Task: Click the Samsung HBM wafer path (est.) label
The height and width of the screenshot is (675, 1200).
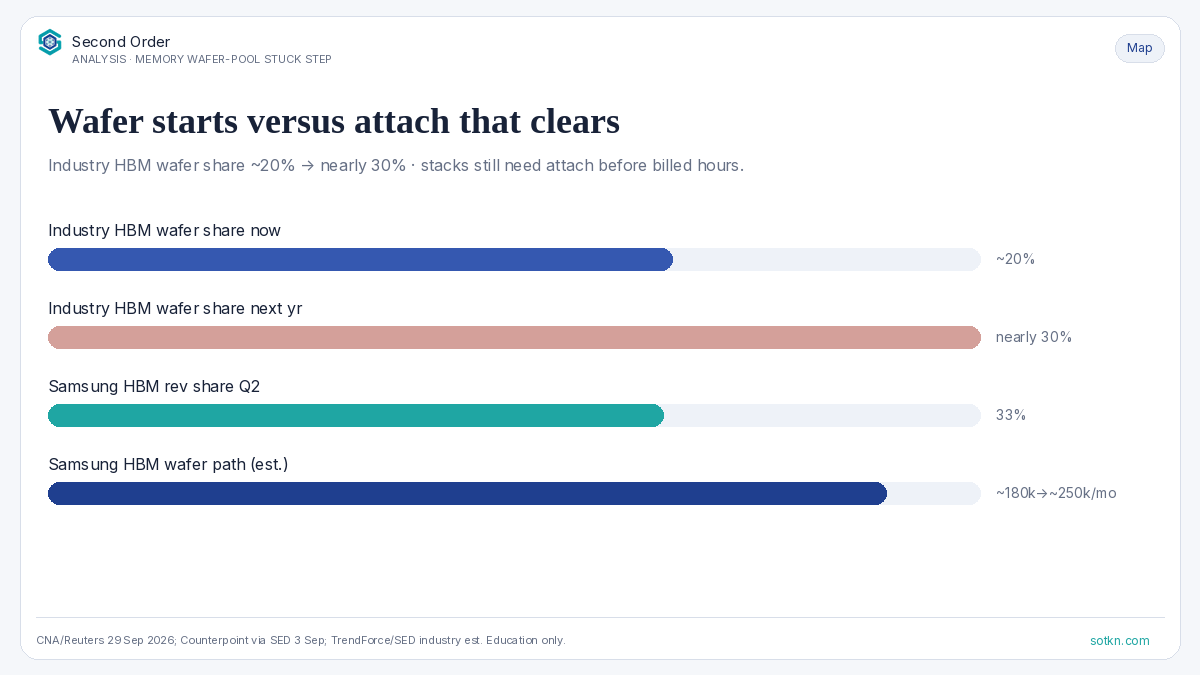Action: 168,465
